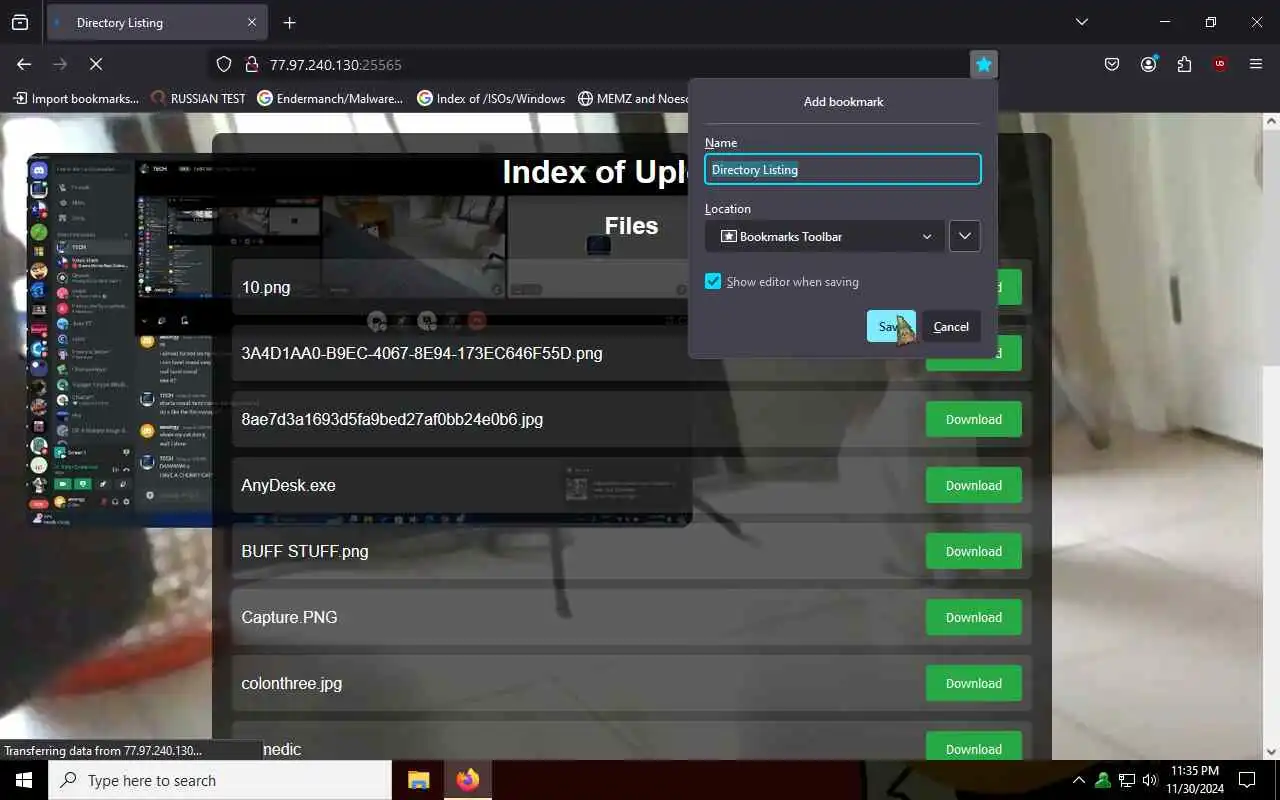Open MEMZ and Noesc bookmark
Screen dimensions: 1280x800
pos(632,98)
